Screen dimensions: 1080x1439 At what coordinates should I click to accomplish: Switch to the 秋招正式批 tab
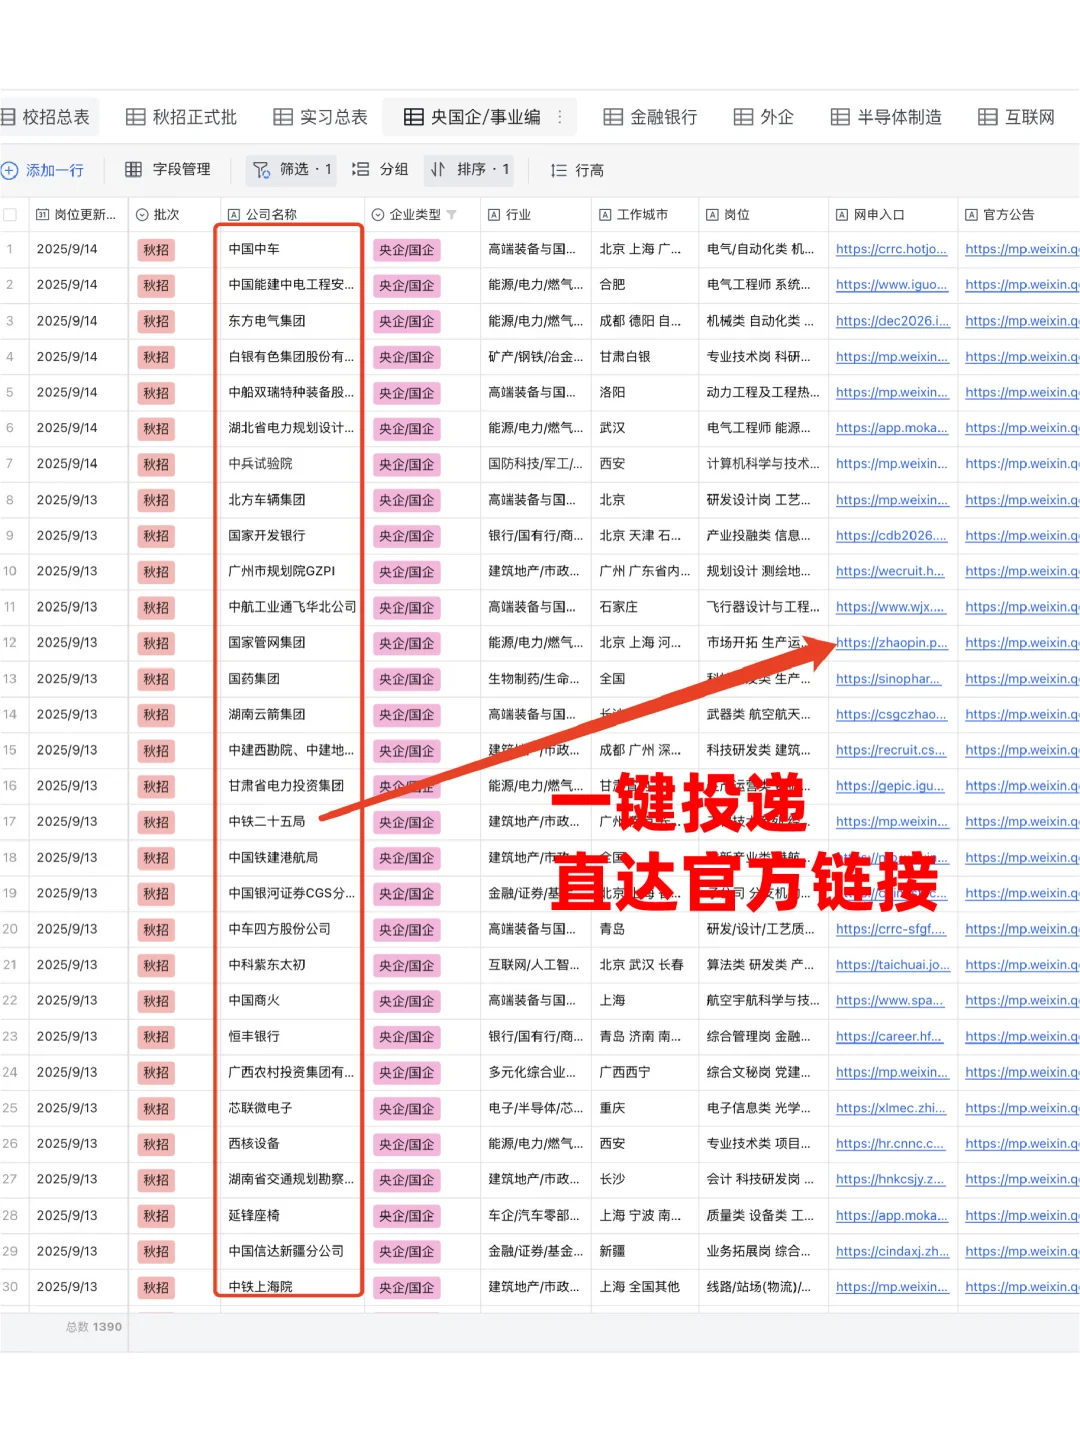coord(182,117)
